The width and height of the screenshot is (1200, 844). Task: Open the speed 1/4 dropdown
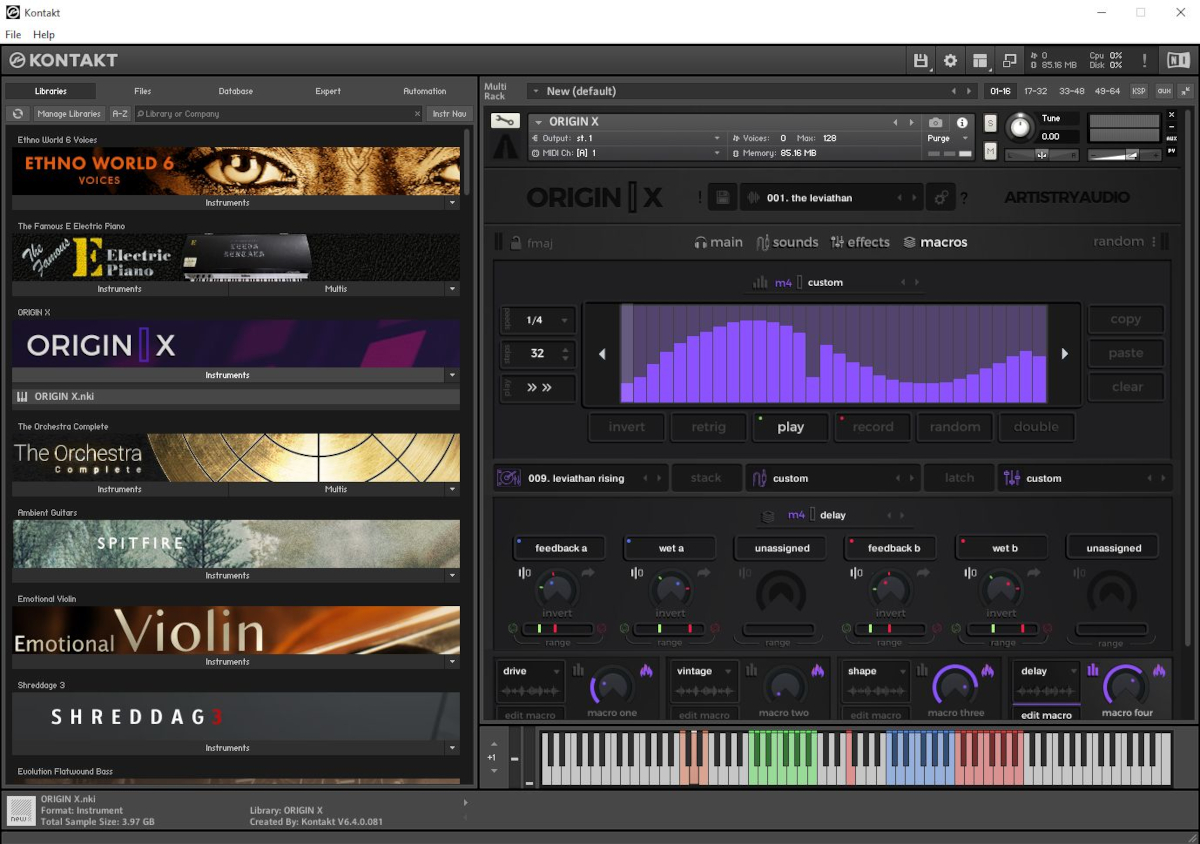[x=538, y=320]
